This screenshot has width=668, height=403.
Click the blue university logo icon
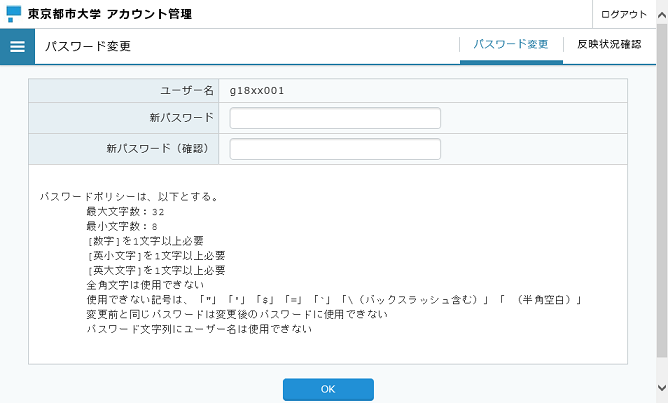(x=14, y=14)
